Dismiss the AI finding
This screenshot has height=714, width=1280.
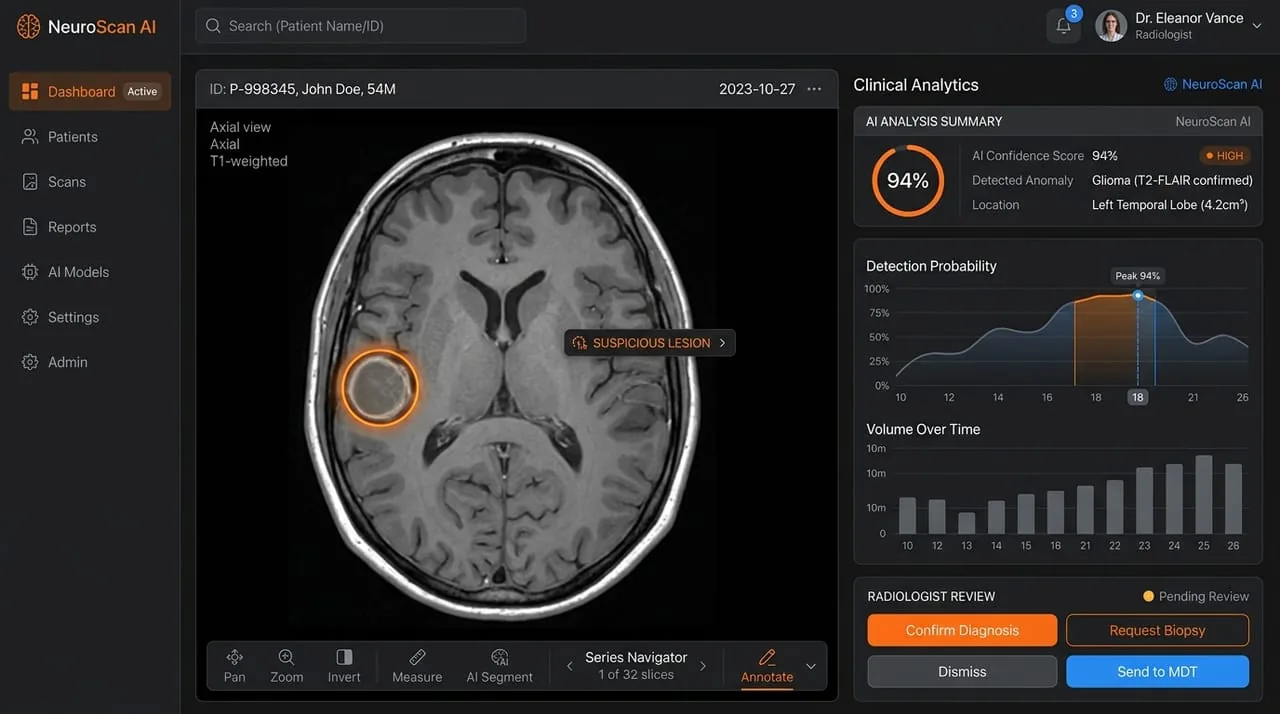(962, 672)
